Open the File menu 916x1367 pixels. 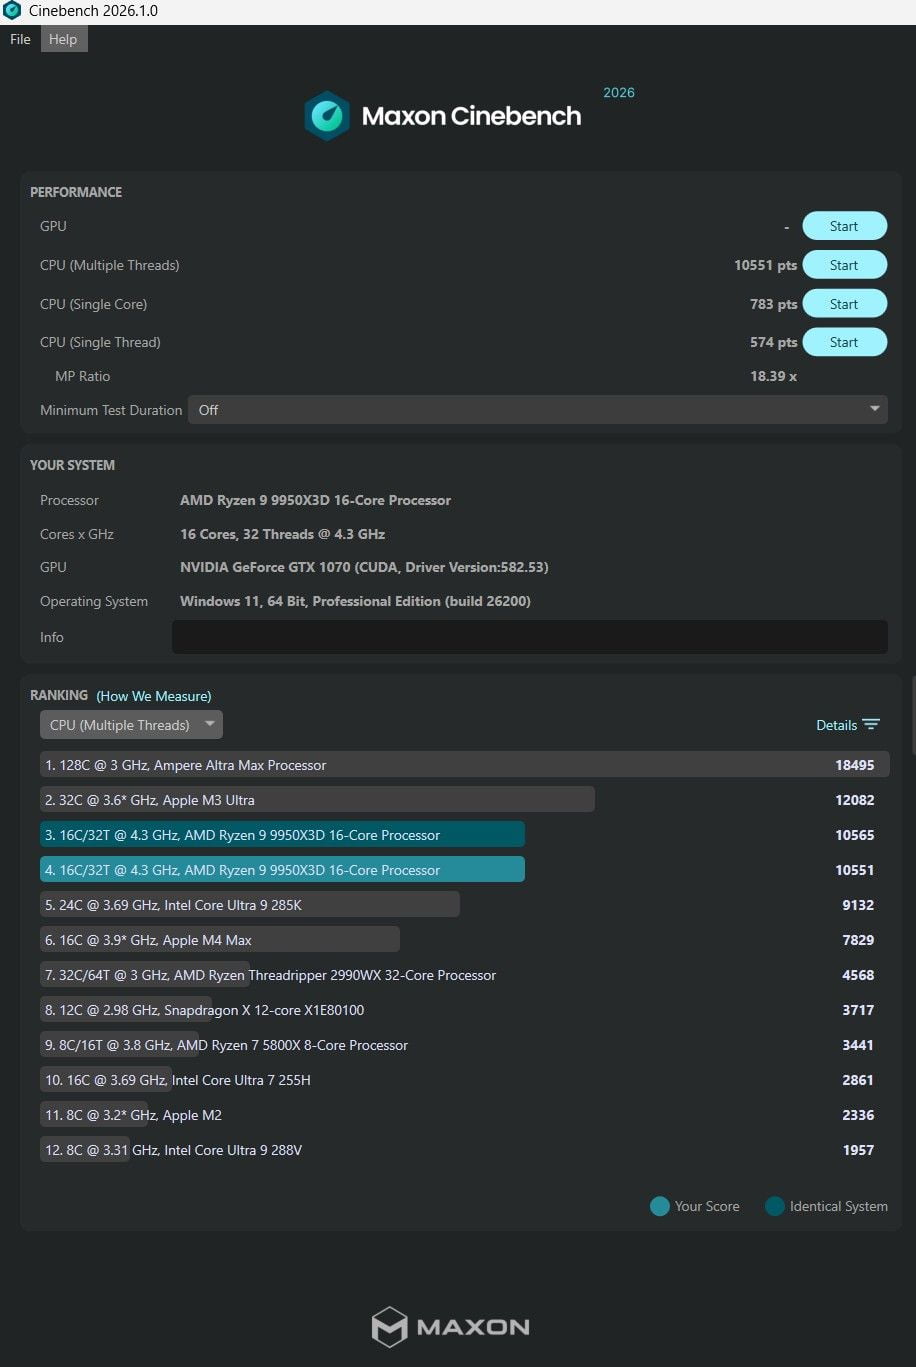tap(20, 39)
